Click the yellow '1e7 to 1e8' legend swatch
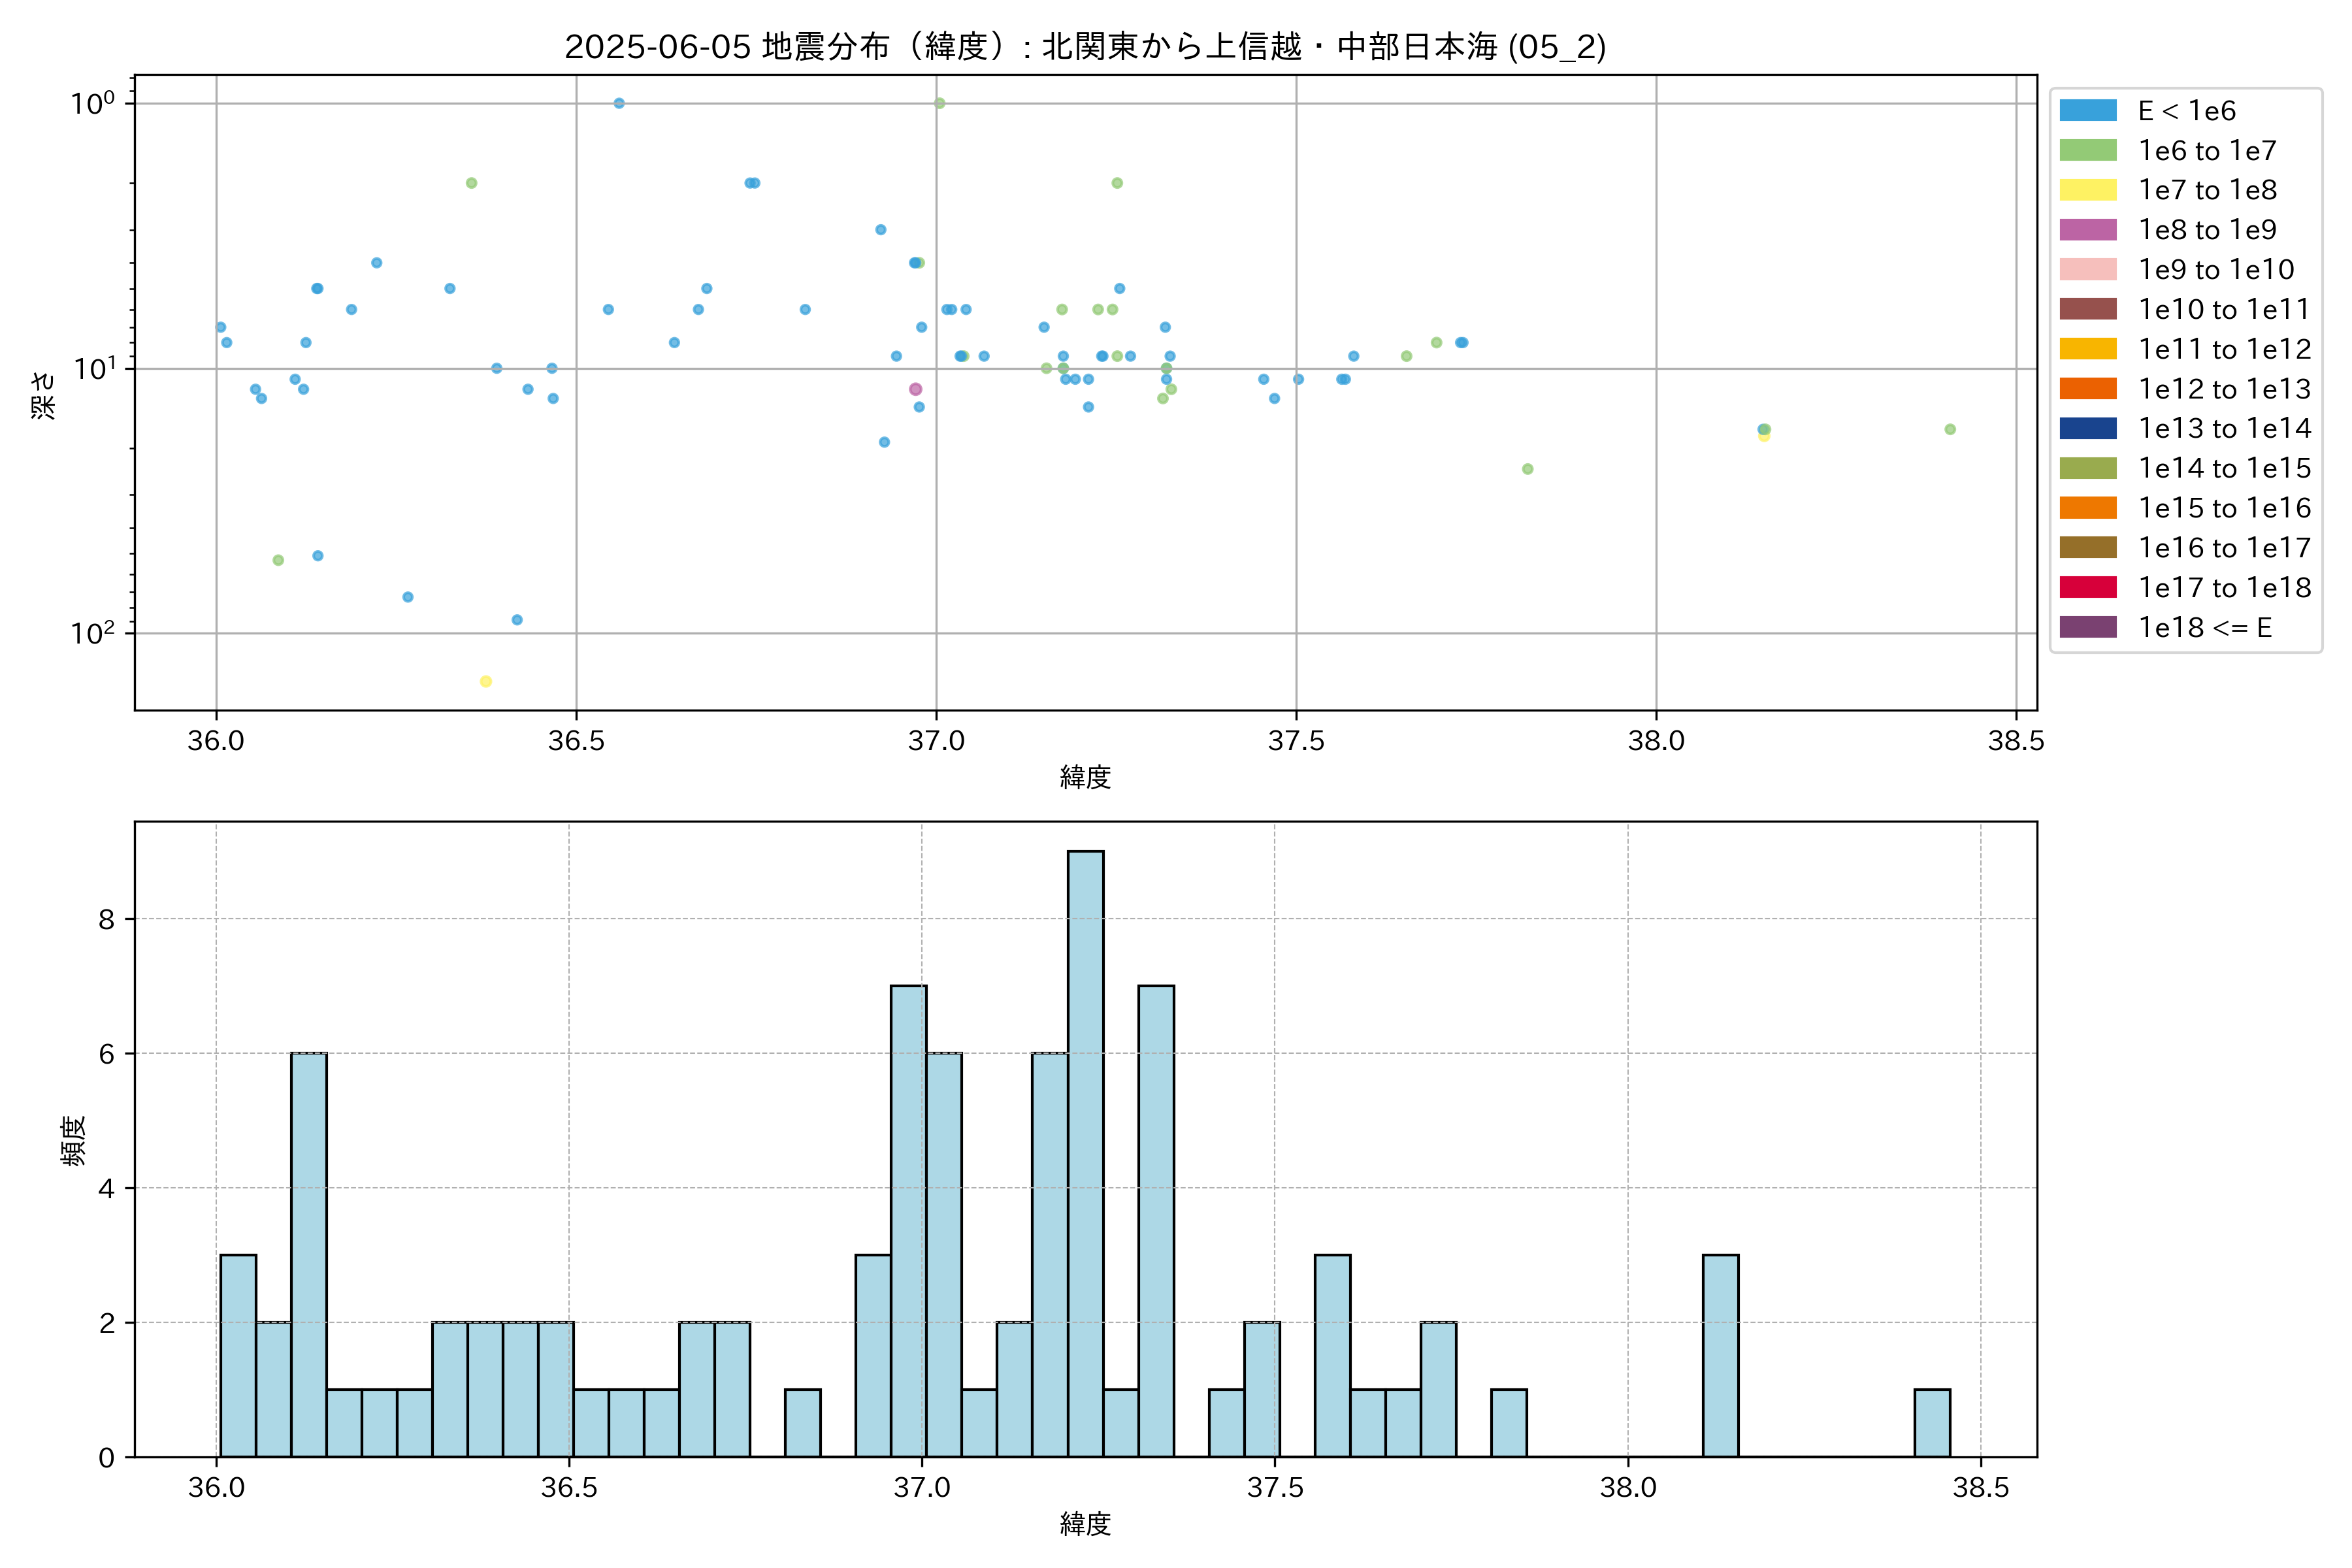This screenshot has height=1568, width=2352. 2088,190
